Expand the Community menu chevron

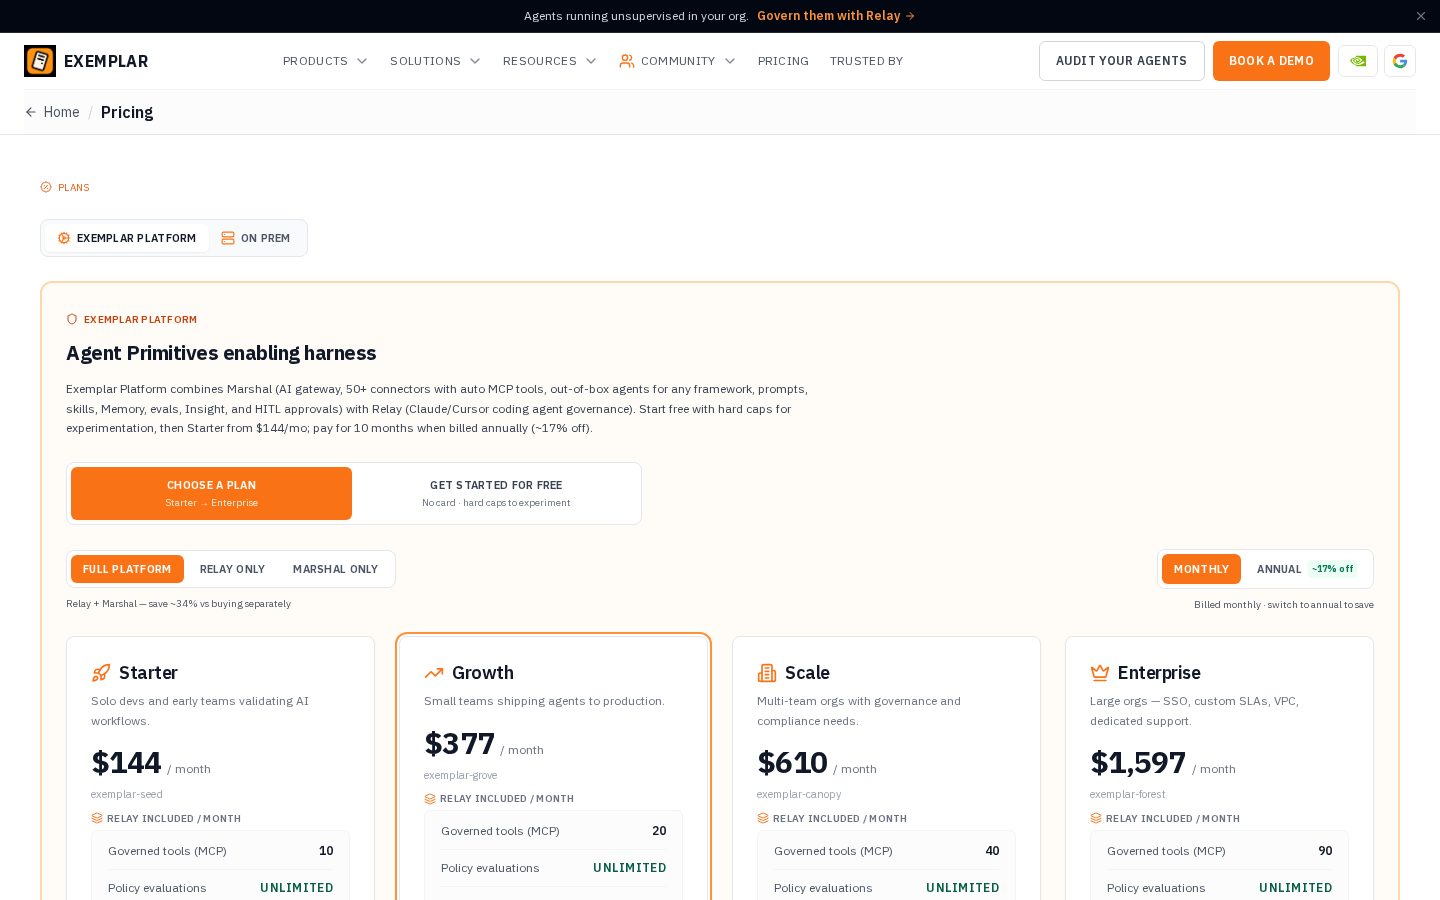point(730,61)
